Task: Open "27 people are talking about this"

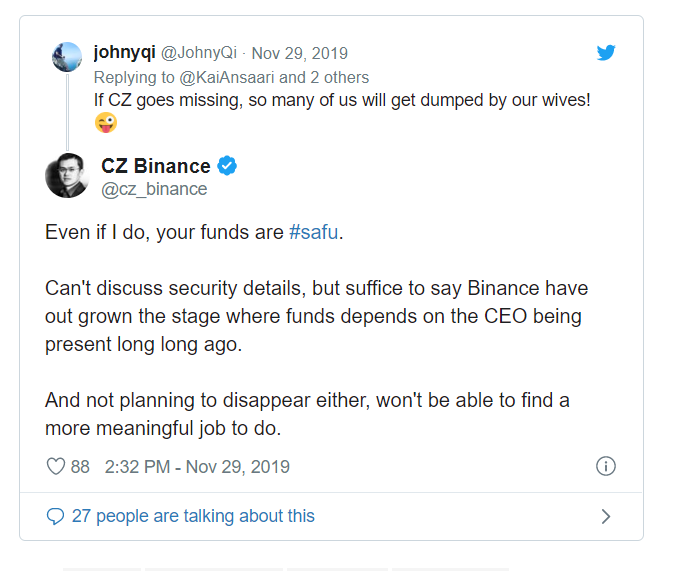Action: (193, 516)
